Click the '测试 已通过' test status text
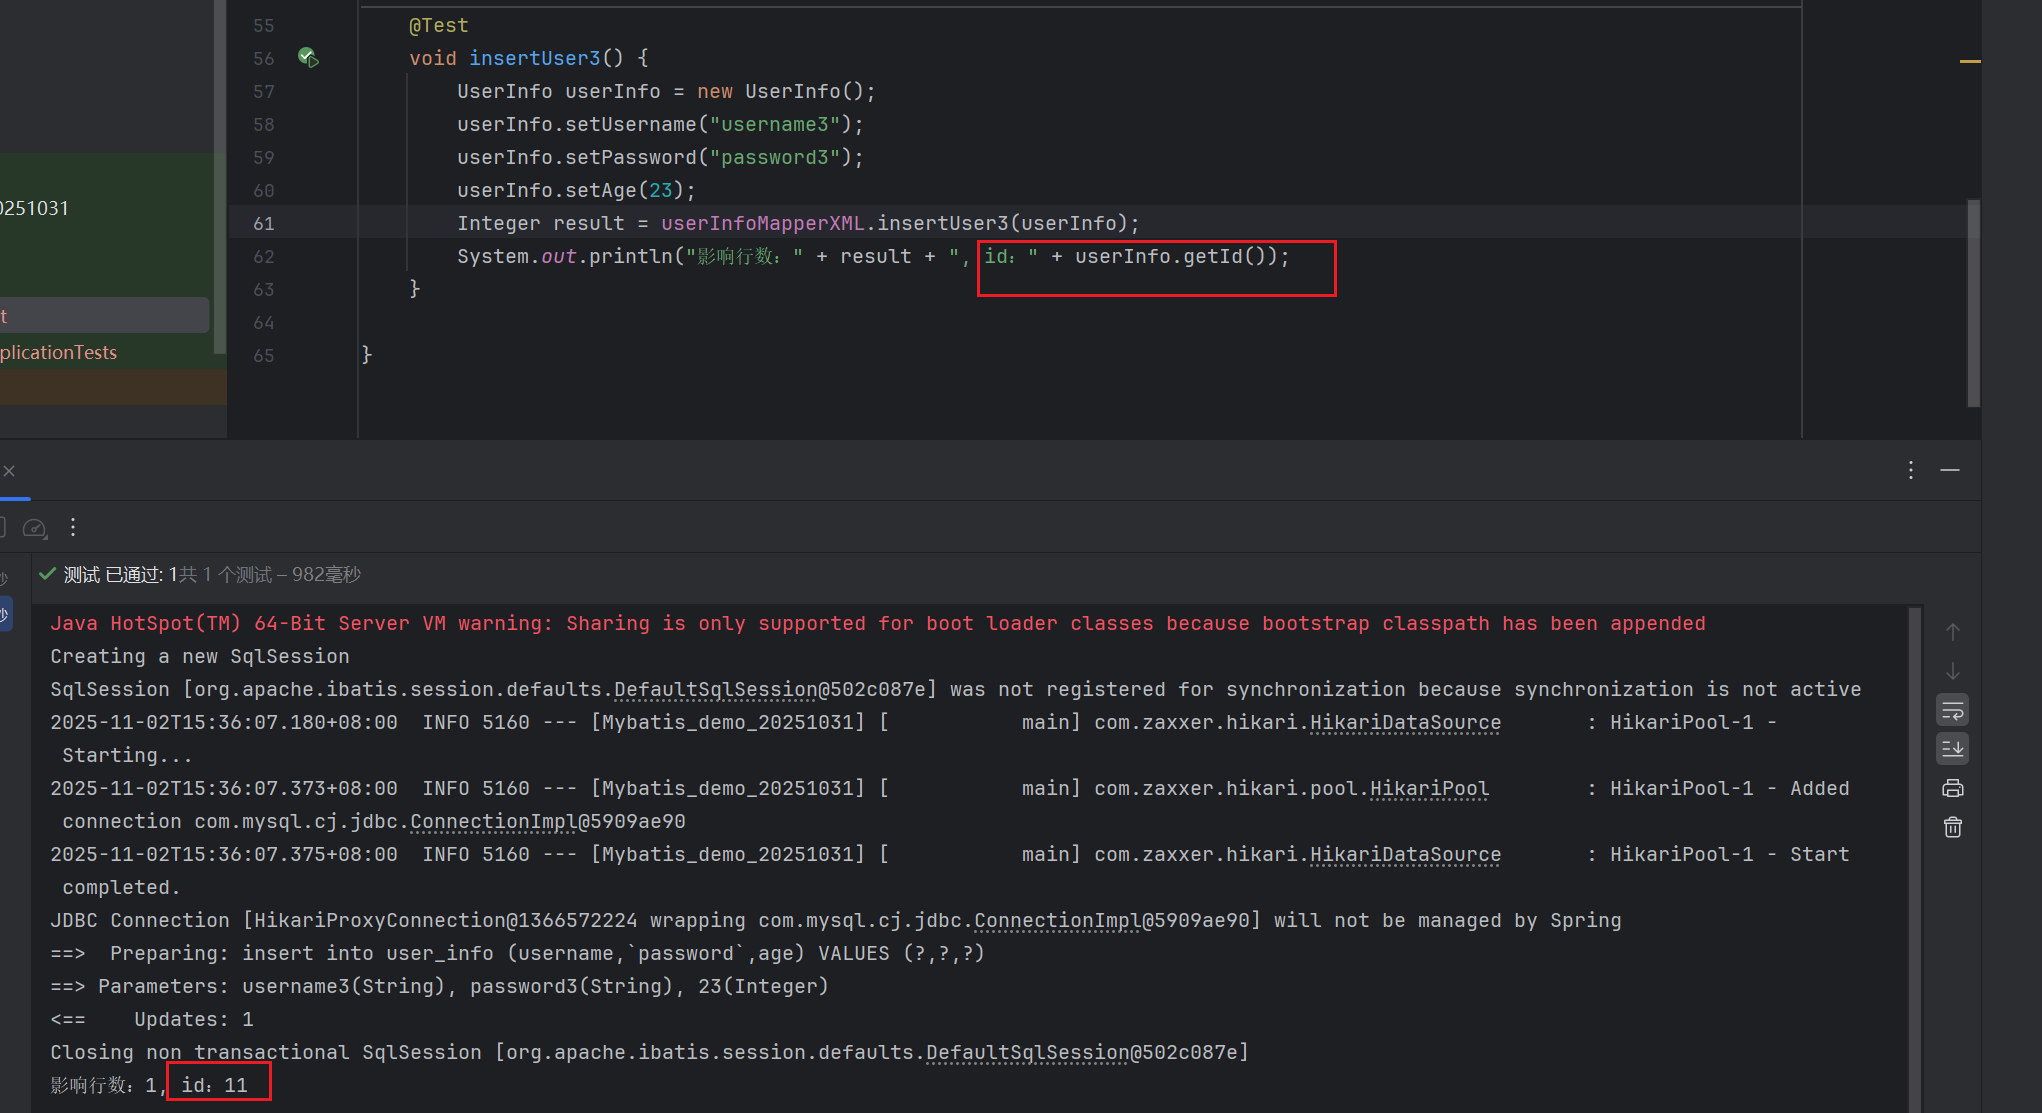Screen dimensions: 2042x1113 pos(114,574)
